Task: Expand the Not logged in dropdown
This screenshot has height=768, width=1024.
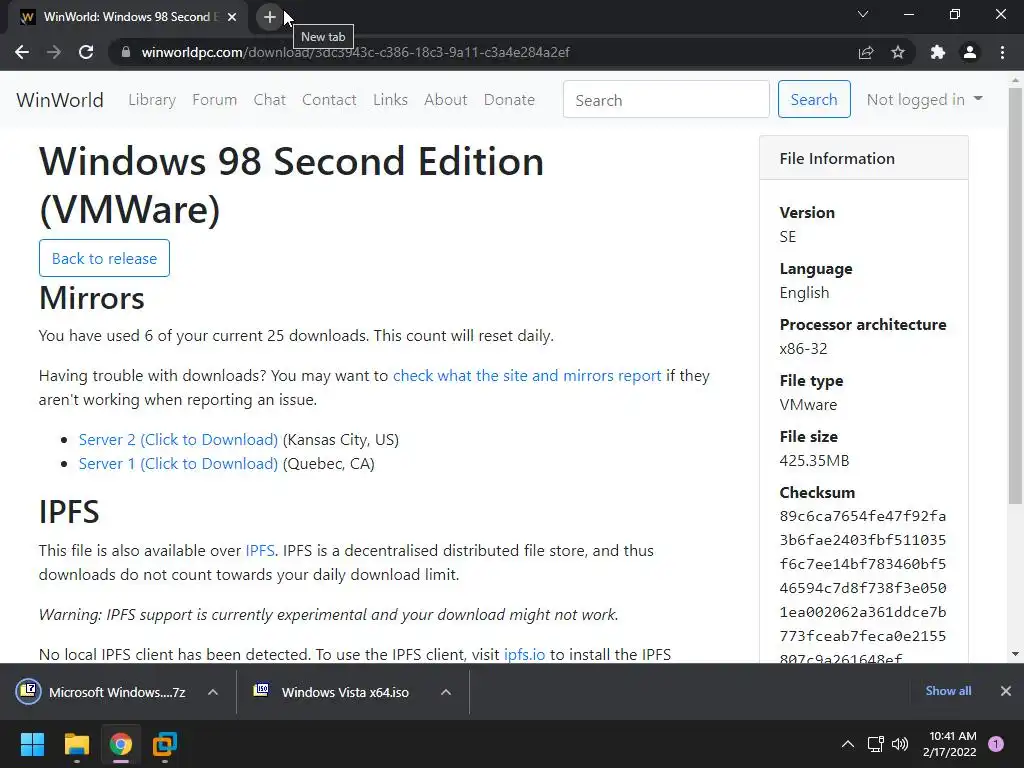Action: pos(924,99)
